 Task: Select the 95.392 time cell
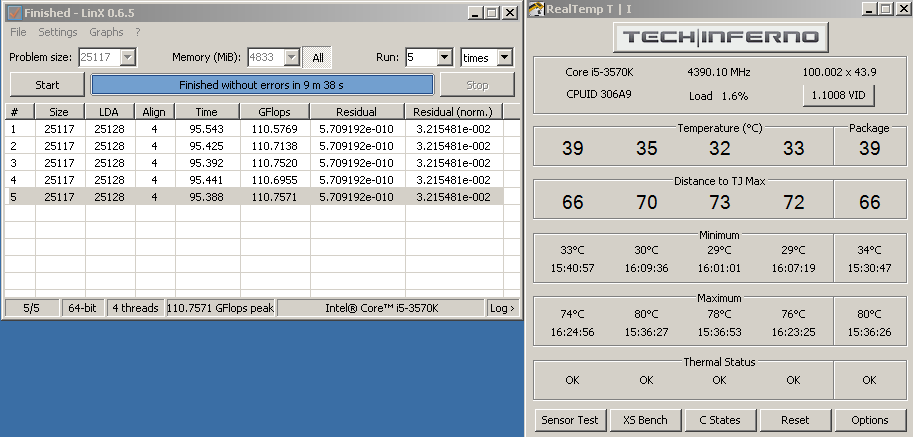click(207, 163)
